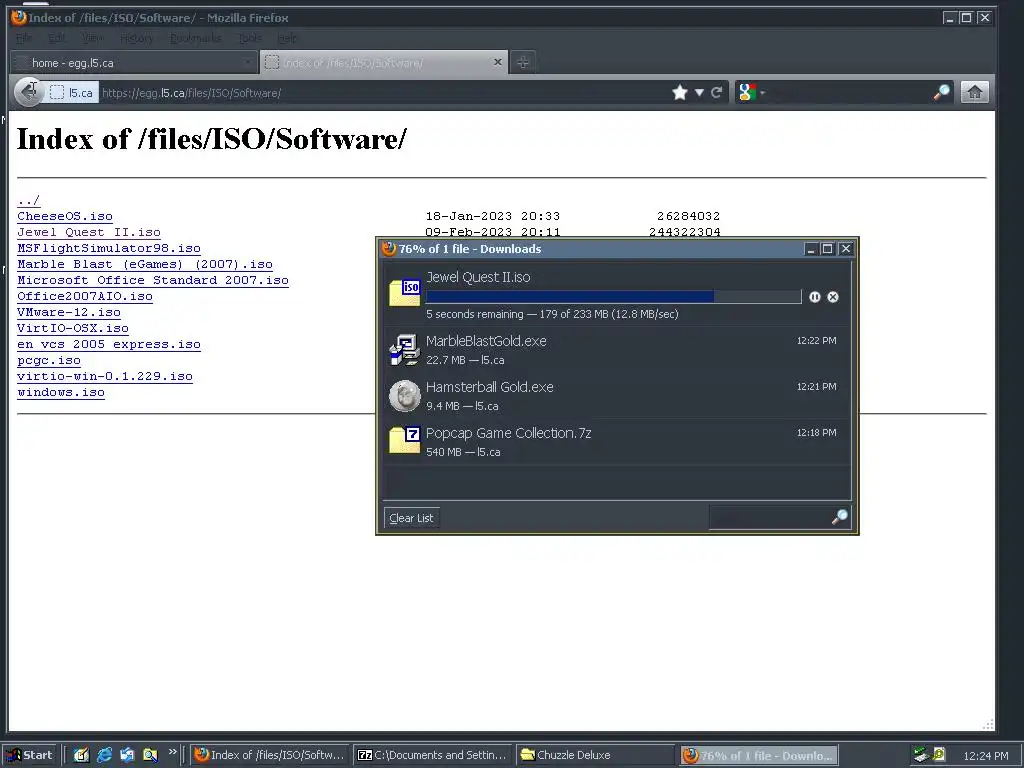Select the Popcap Game Collection.7z download entry
1024x768 pixels.
coord(617,441)
